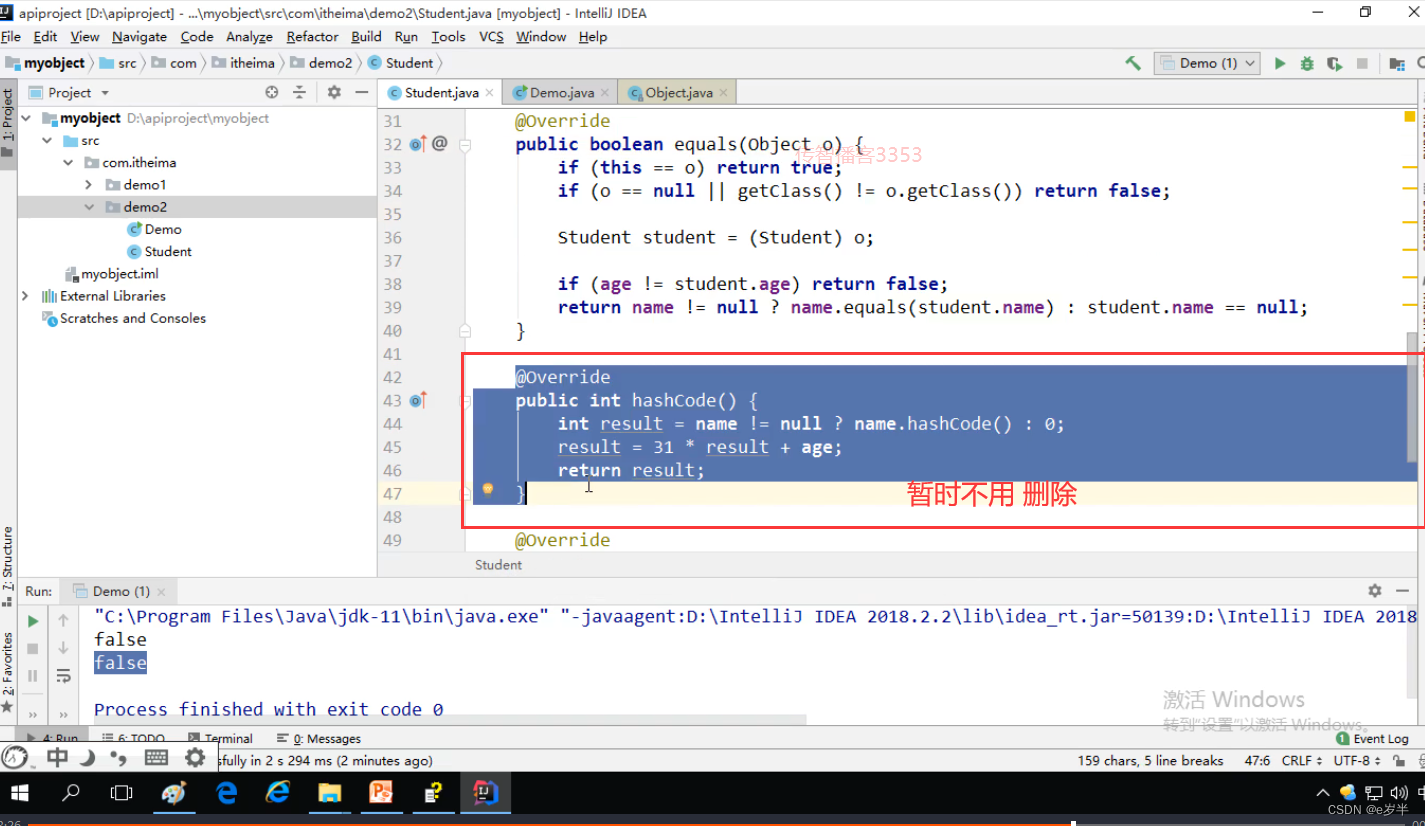Select Scratches and Consoles node
Viewport: 1425px width, 826px height.
click(x=124, y=318)
